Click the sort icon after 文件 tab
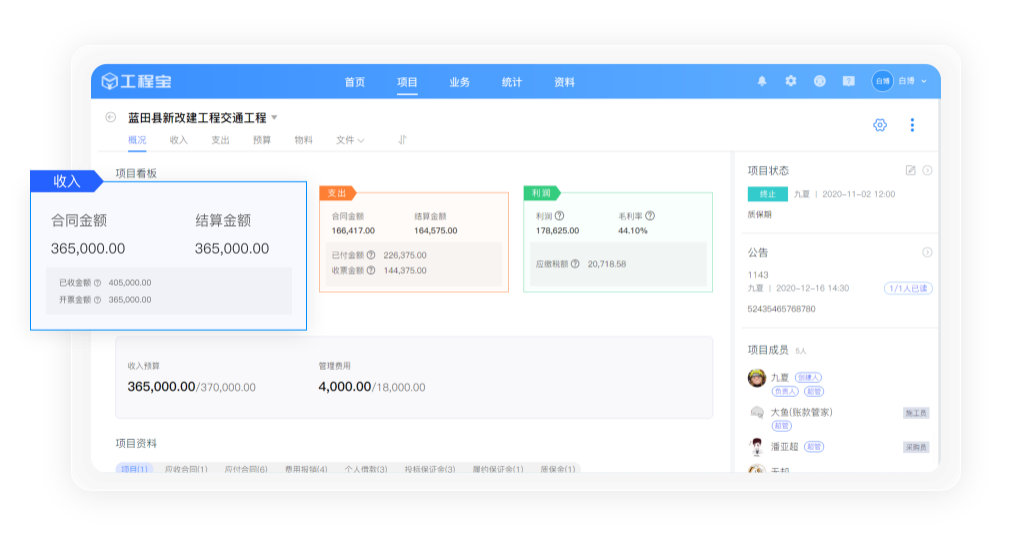The width and height of the screenshot is (1009, 542). pos(402,140)
